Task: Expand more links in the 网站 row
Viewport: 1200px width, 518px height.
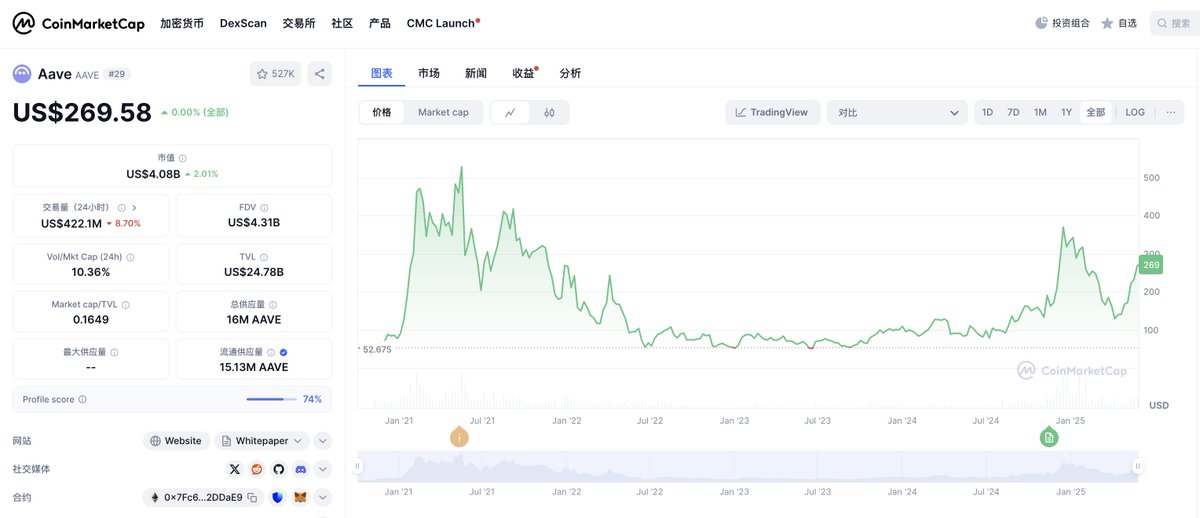Action: [x=322, y=441]
